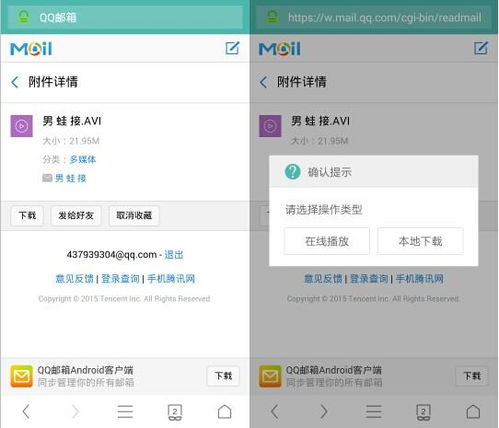
Task: Tap purple video file icon in left screen
Action: 22,126
